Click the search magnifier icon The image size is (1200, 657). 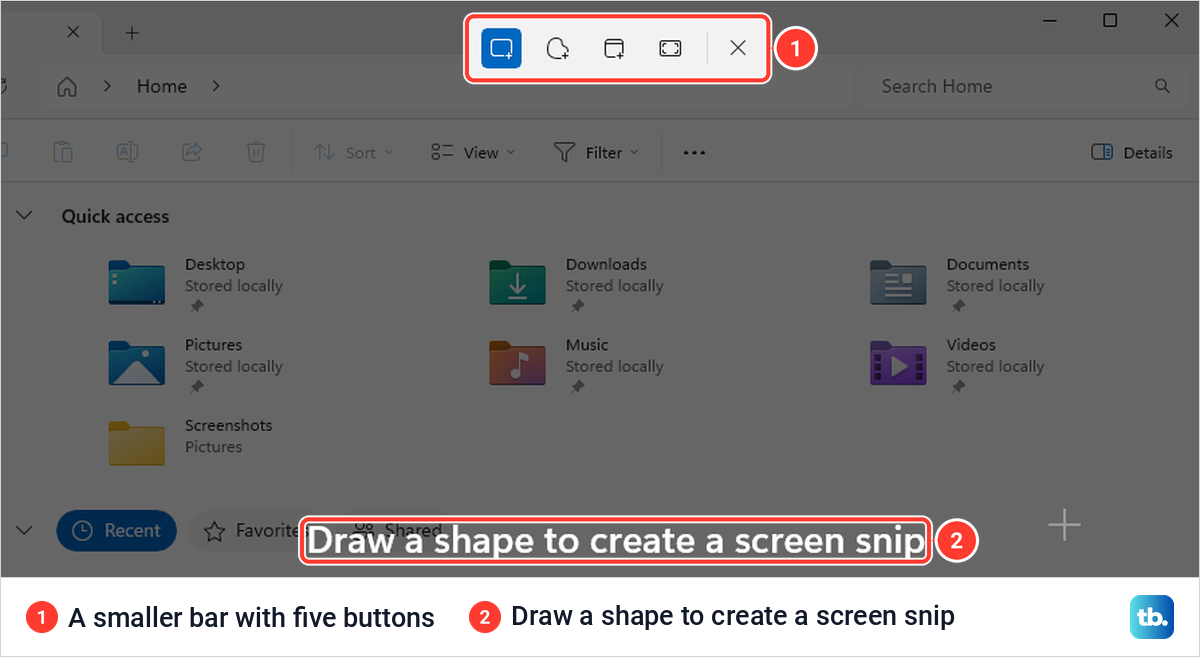point(1162,86)
